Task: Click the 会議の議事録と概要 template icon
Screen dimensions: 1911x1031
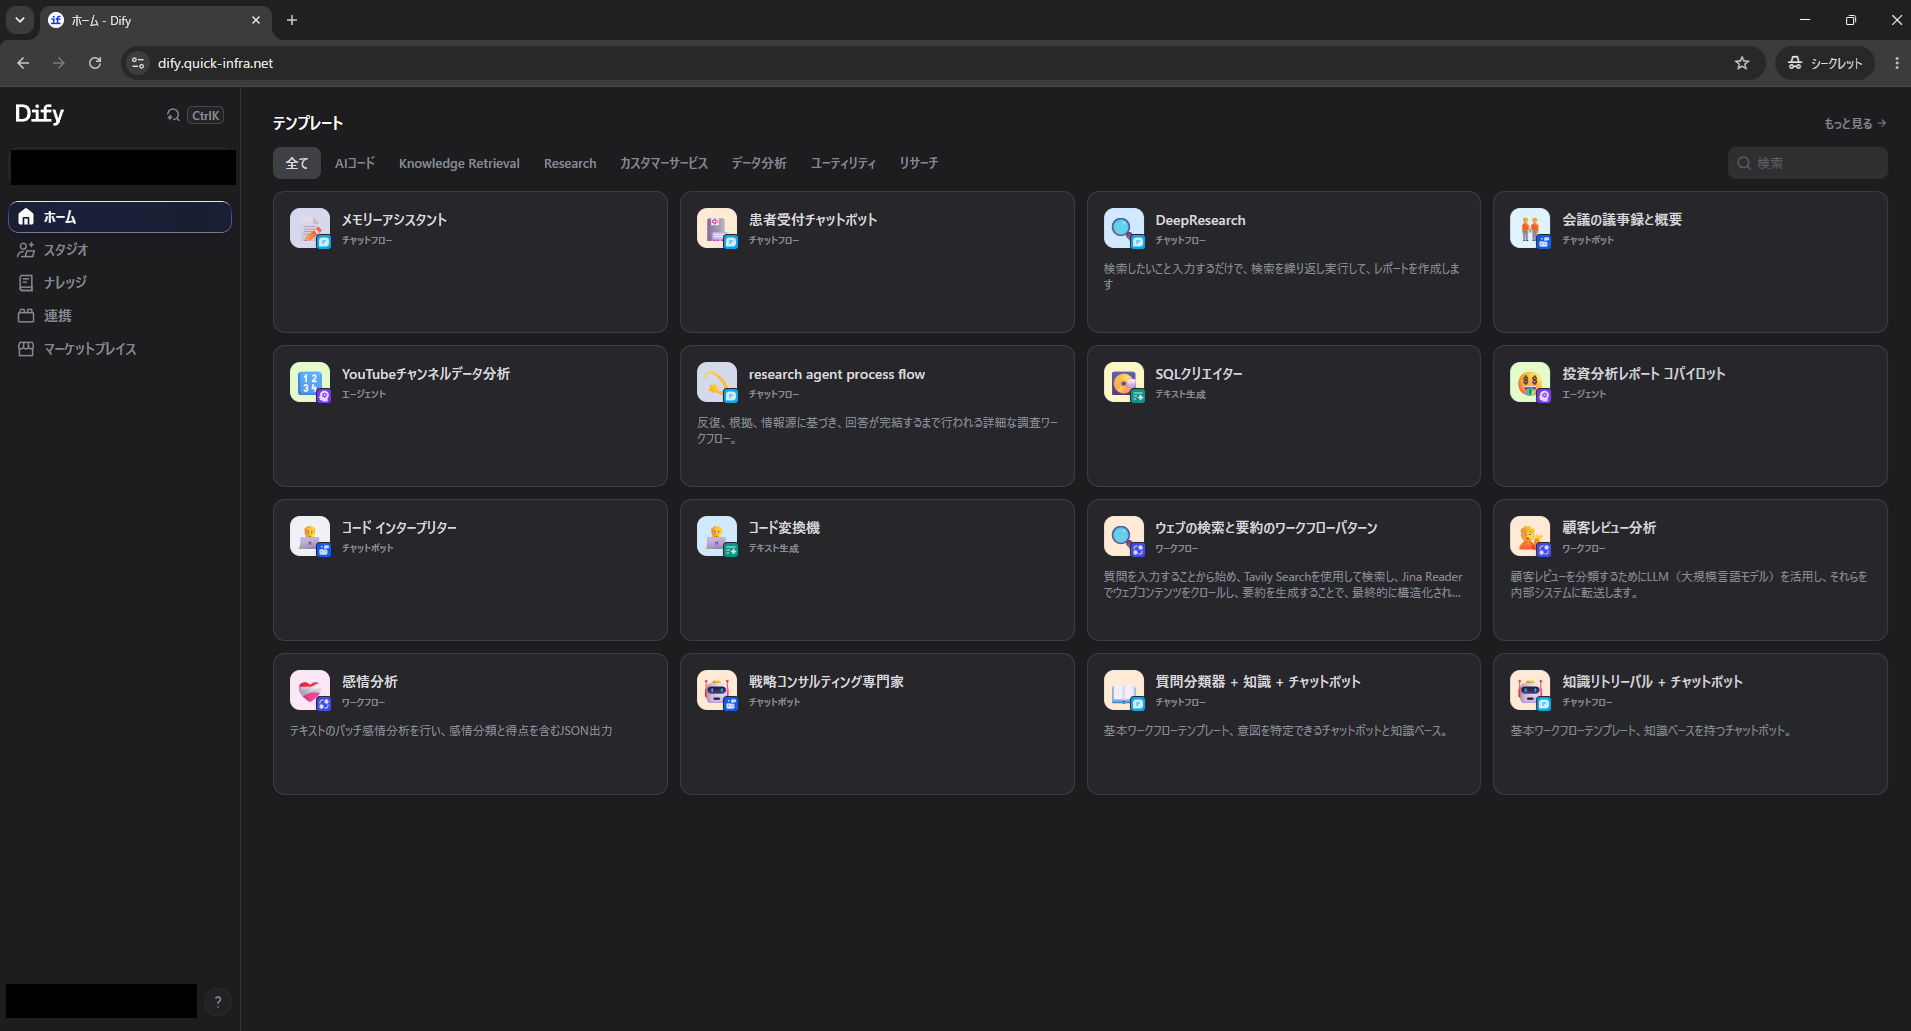Action: [1530, 228]
